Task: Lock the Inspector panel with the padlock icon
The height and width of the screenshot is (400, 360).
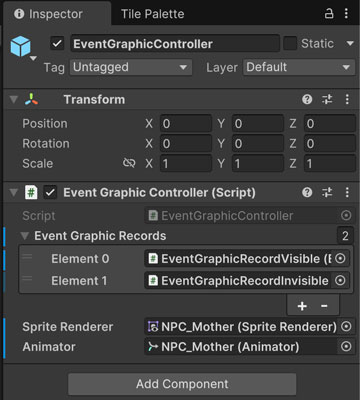Action: click(329, 14)
